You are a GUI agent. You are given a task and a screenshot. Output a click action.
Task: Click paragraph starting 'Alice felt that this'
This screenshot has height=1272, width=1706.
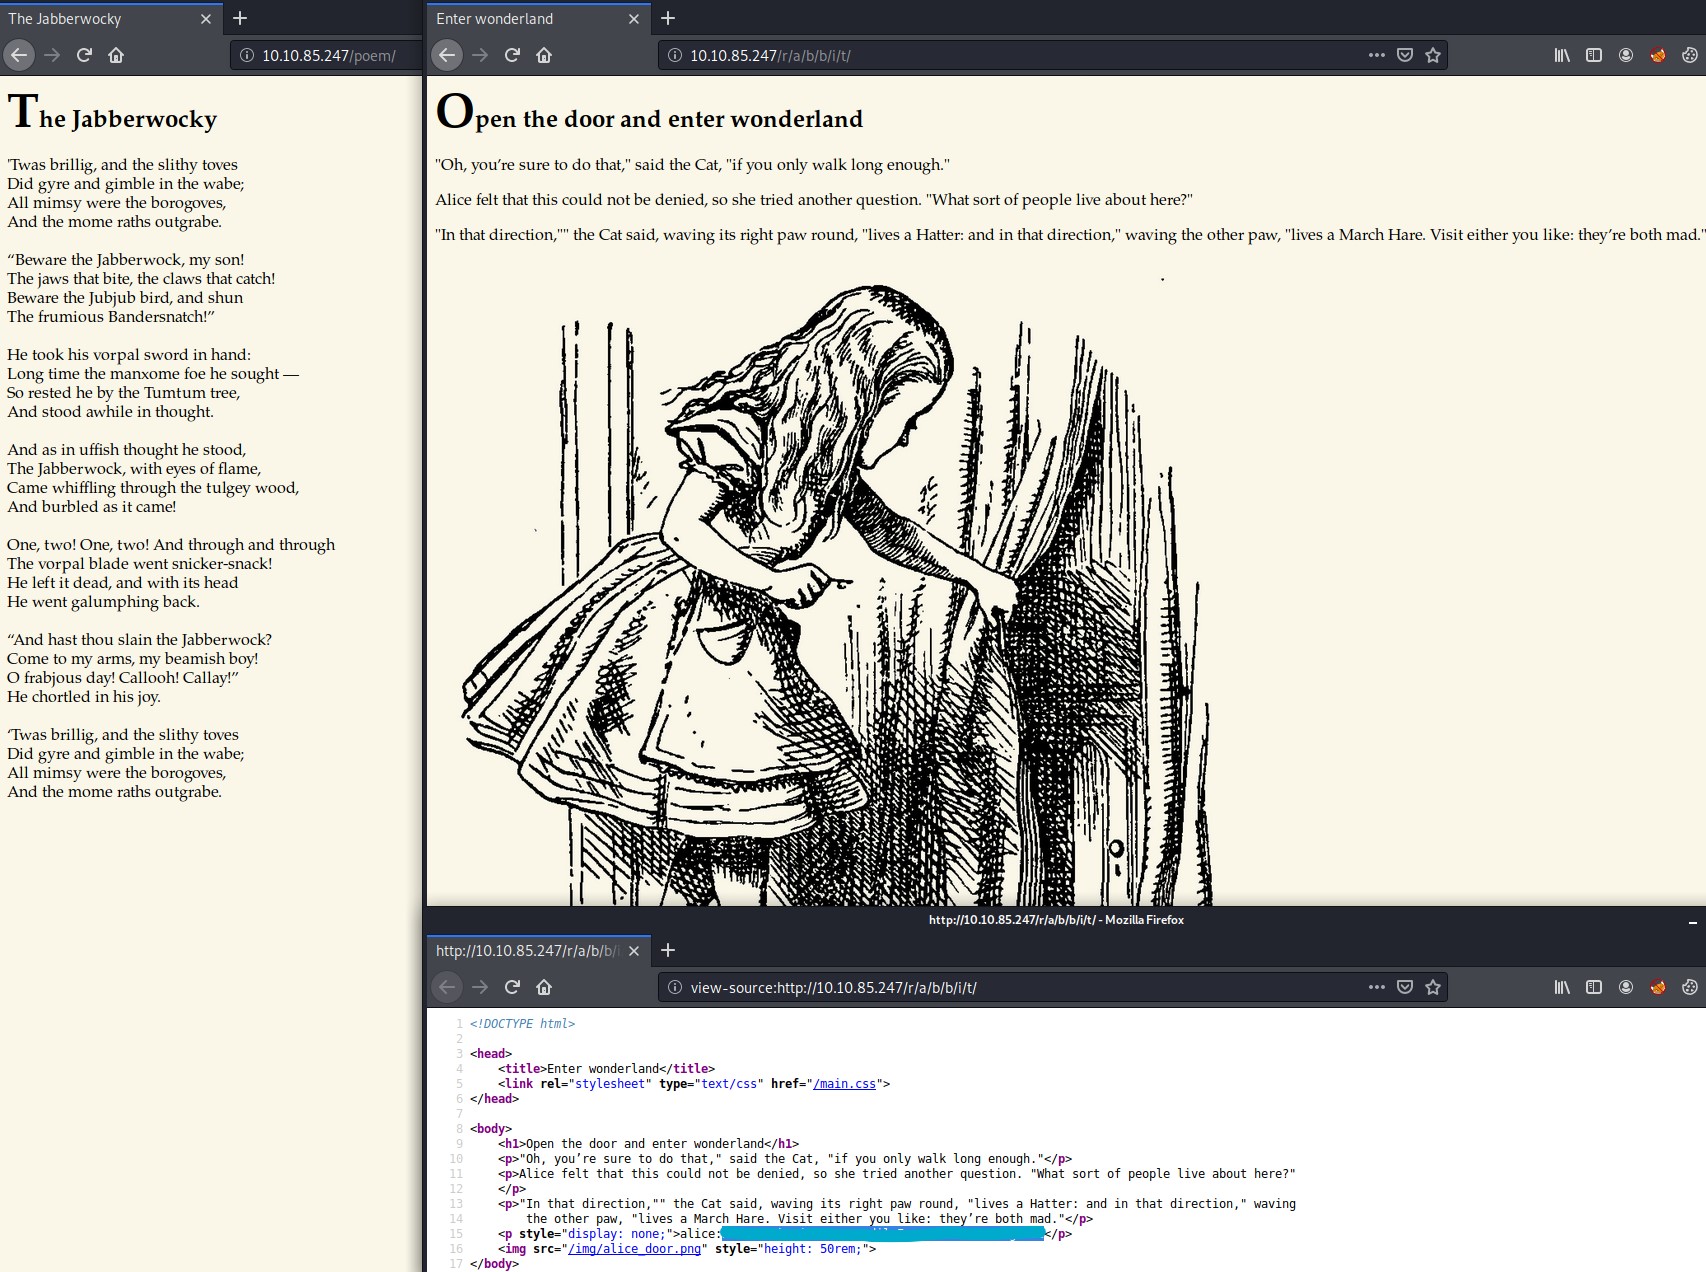814,200
